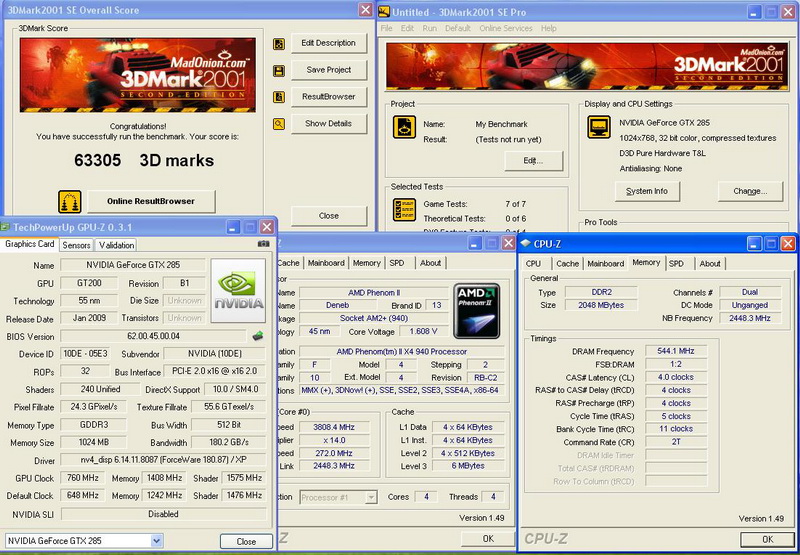Viewport: 800px width, 555px height.
Task: Open the Help menu in 3DMark Pro
Action: pos(548,29)
